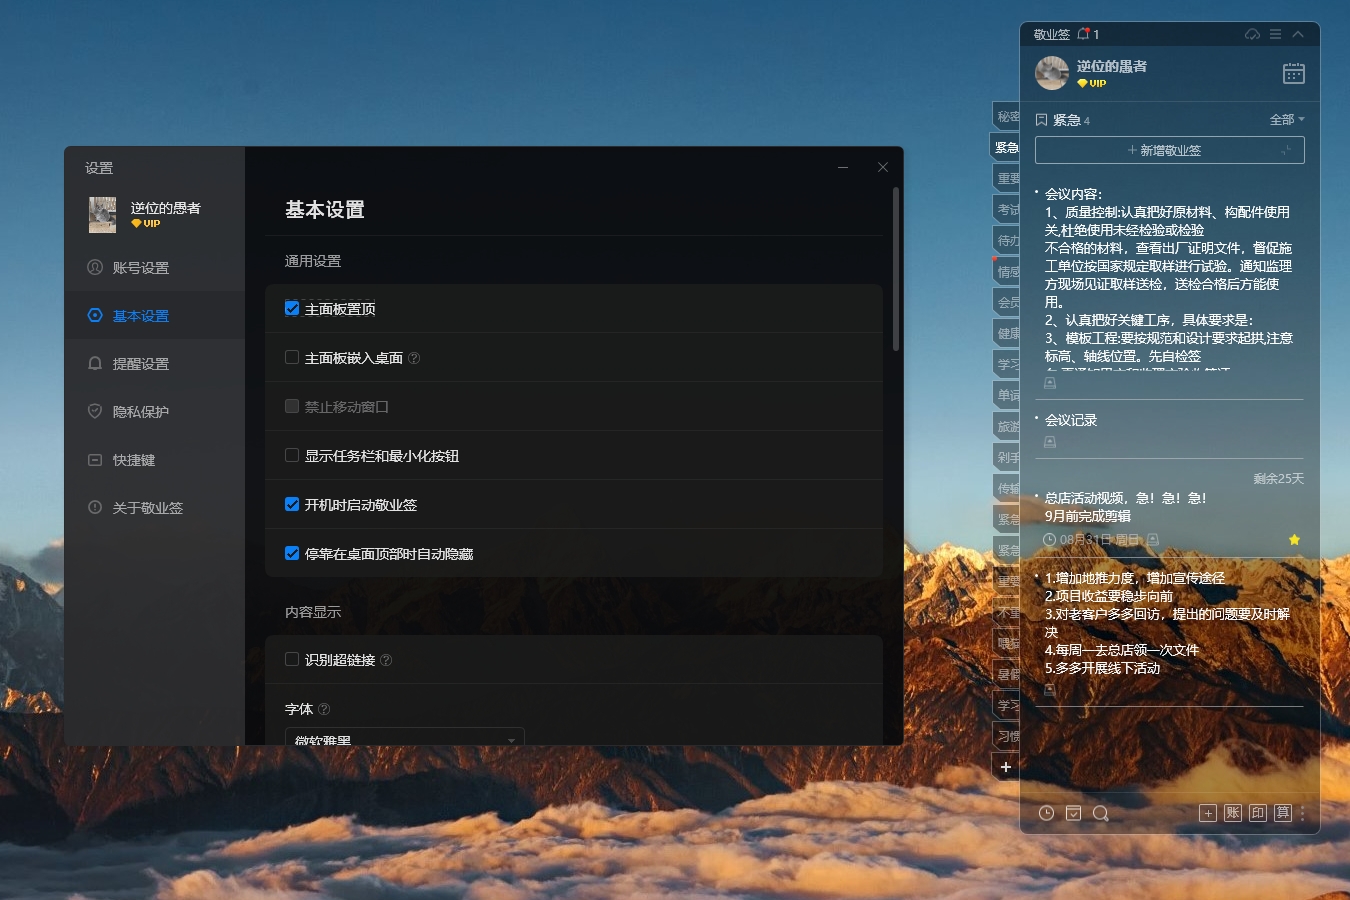Click the 剩余25天 countdown label
1350x900 pixels.
pyautogui.click(x=1279, y=479)
